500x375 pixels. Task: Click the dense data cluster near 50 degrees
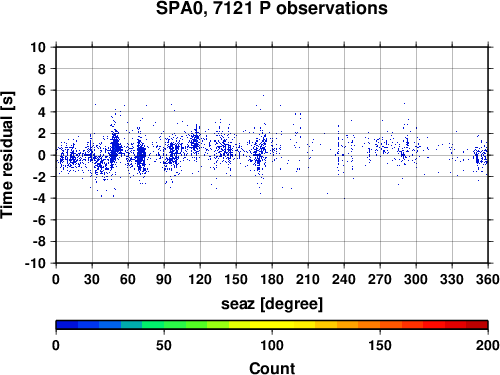(115, 147)
